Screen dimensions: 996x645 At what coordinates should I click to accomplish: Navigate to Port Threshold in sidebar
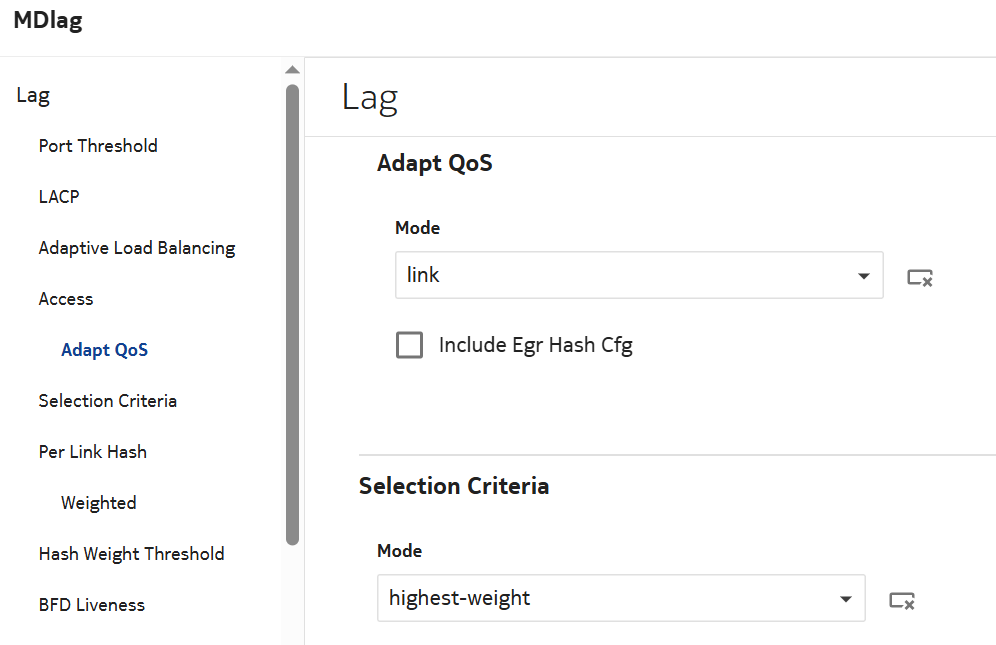point(98,146)
